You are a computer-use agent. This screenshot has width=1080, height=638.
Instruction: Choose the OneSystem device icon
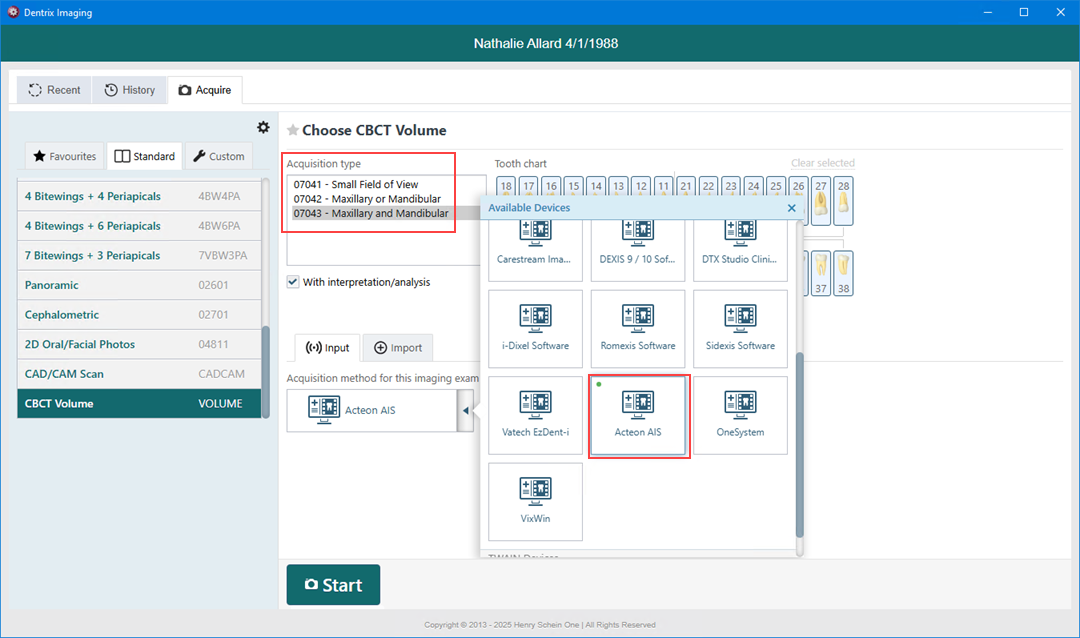(x=740, y=415)
